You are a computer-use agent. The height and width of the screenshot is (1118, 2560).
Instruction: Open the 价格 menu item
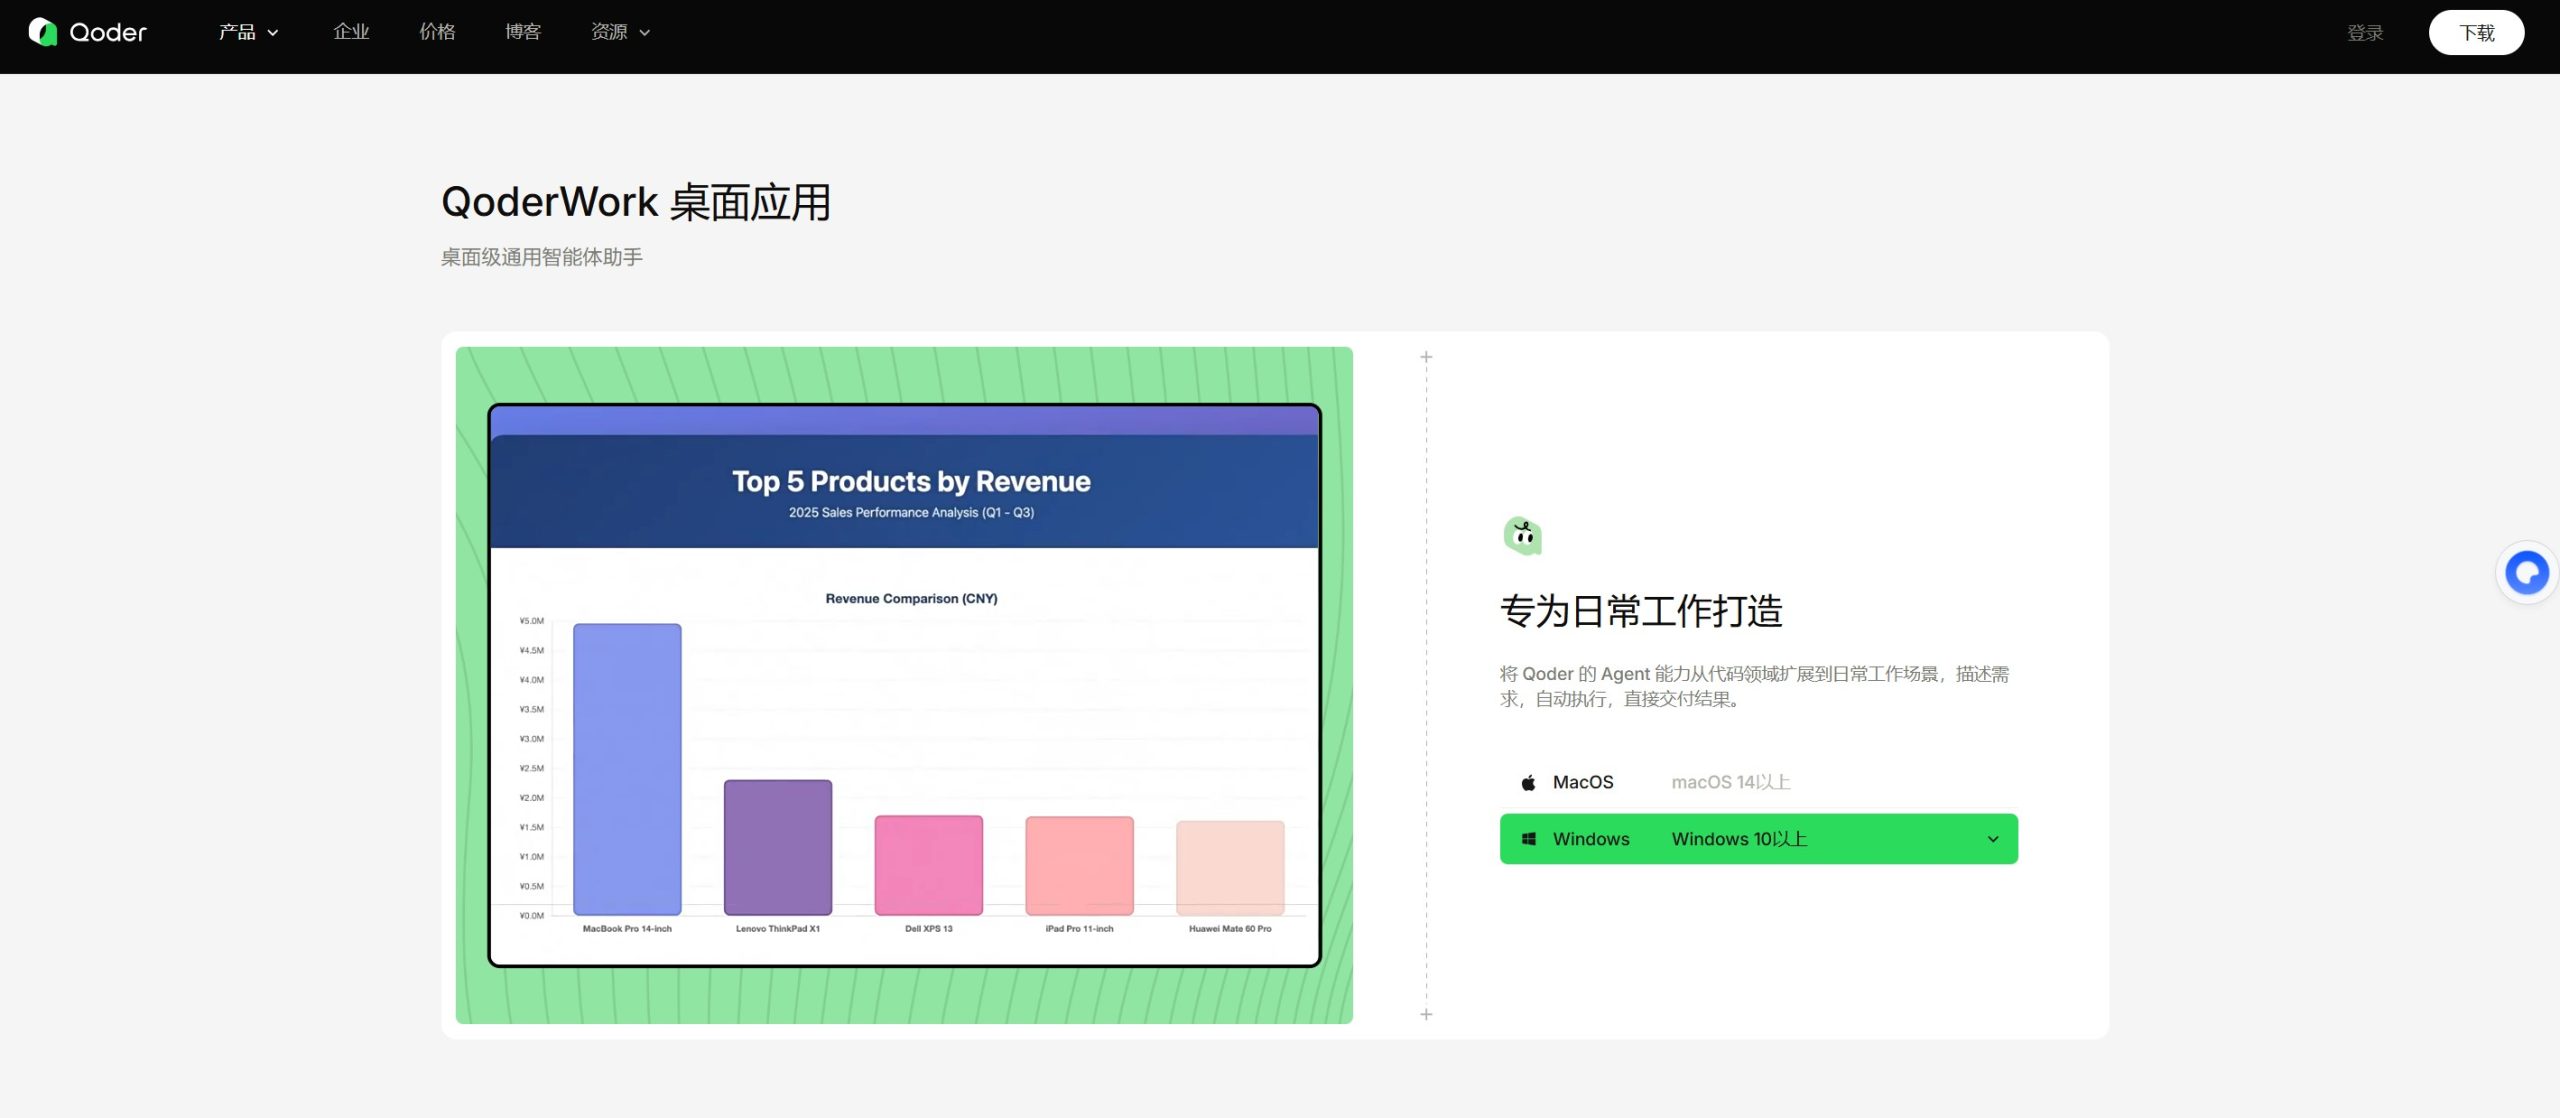[x=436, y=31]
